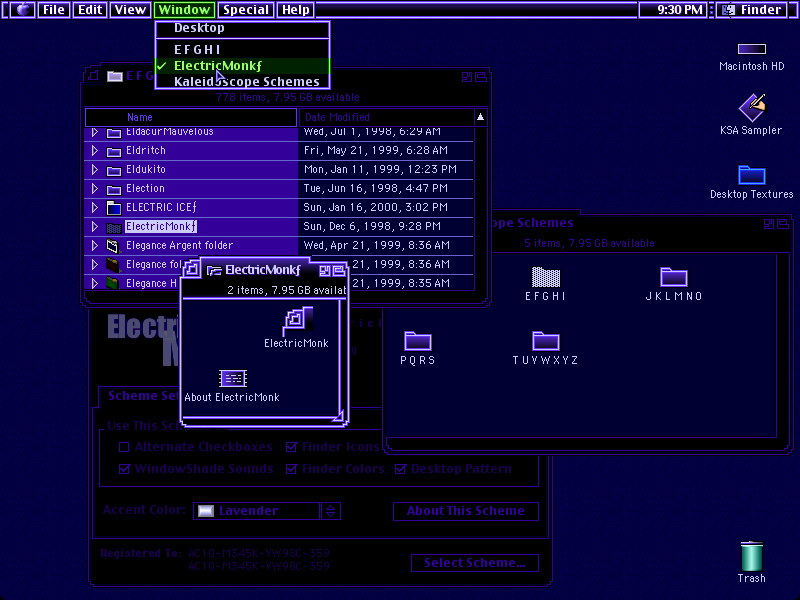Image resolution: width=800 pixels, height=600 pixels.
Task: Expand the Election folder disclosure triangle
Action: coord(94,188)
